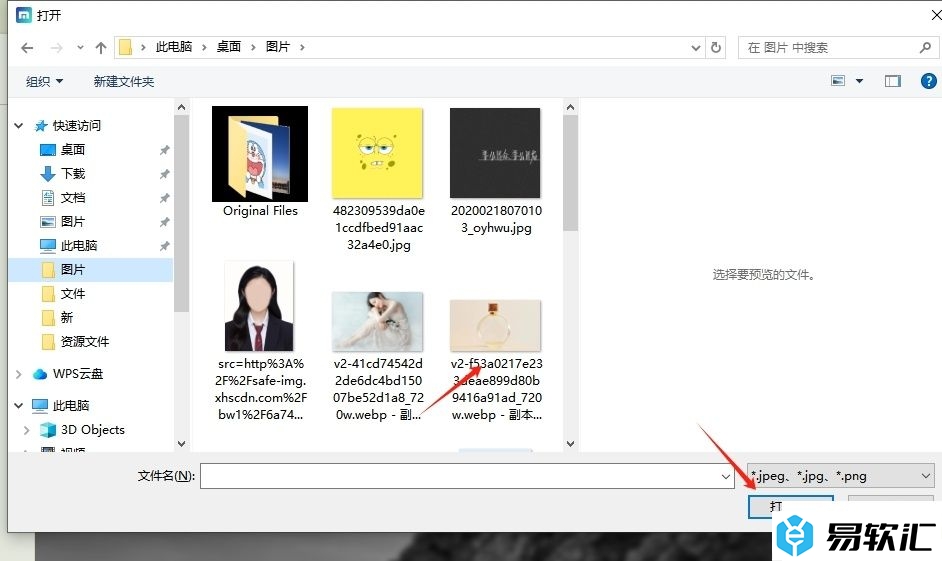Open the 新 folder in sidebar

point(67,317)
